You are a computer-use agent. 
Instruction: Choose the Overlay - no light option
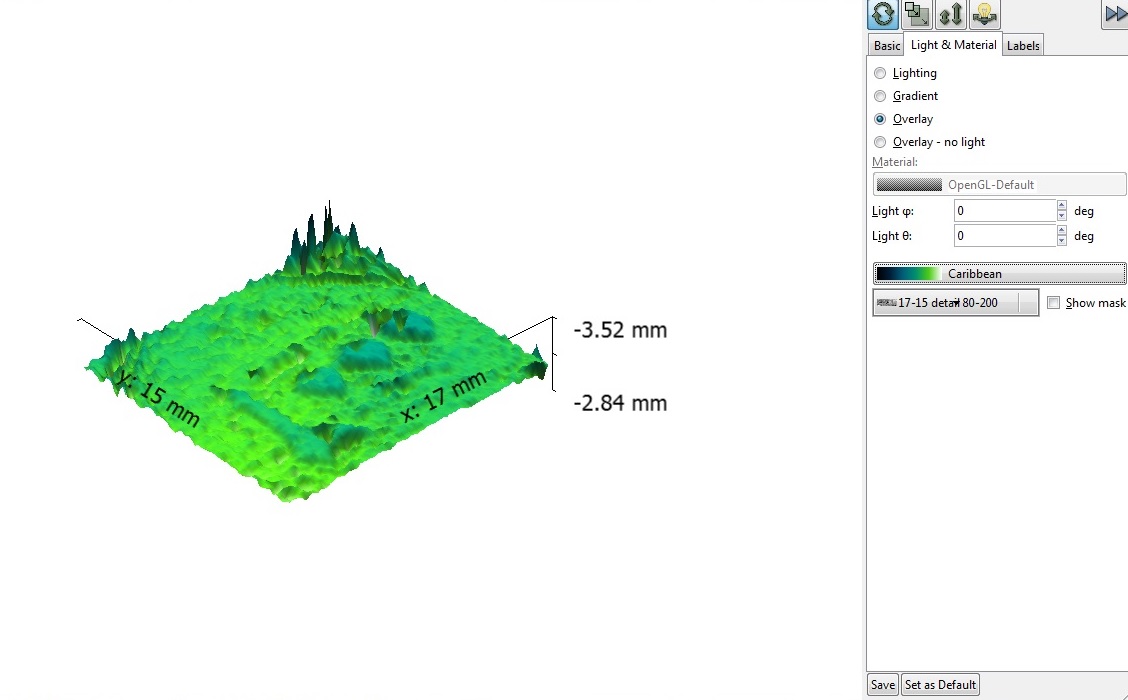point(929,142)
